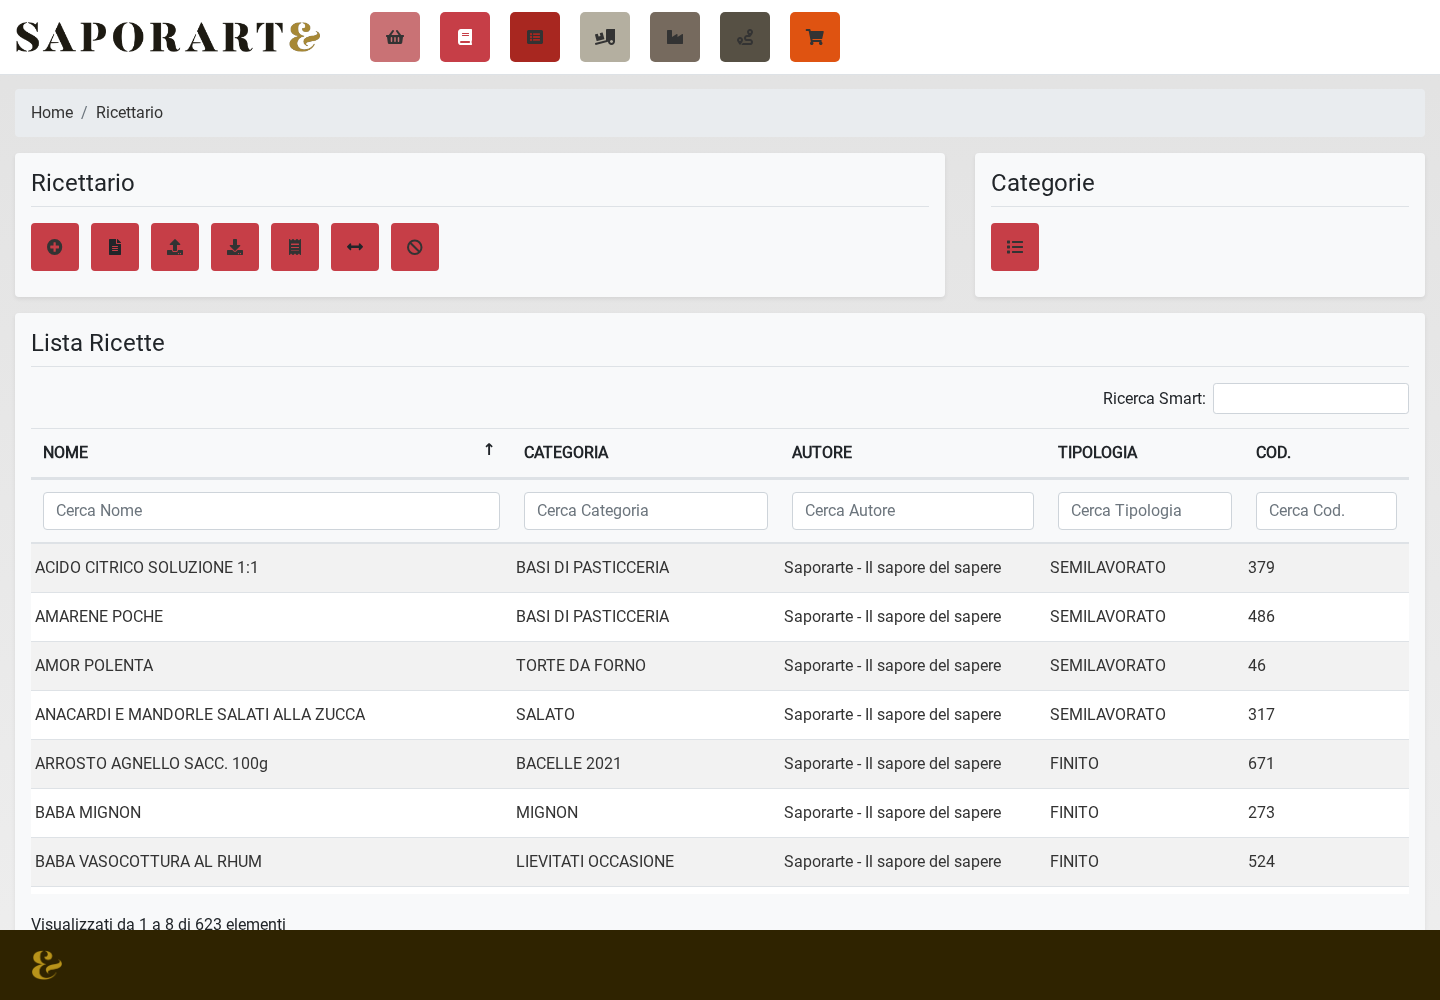This screenshot has width=1440, height=1000.
Task: Click the ampersand logo in footer
Action: tap(47, 965)
